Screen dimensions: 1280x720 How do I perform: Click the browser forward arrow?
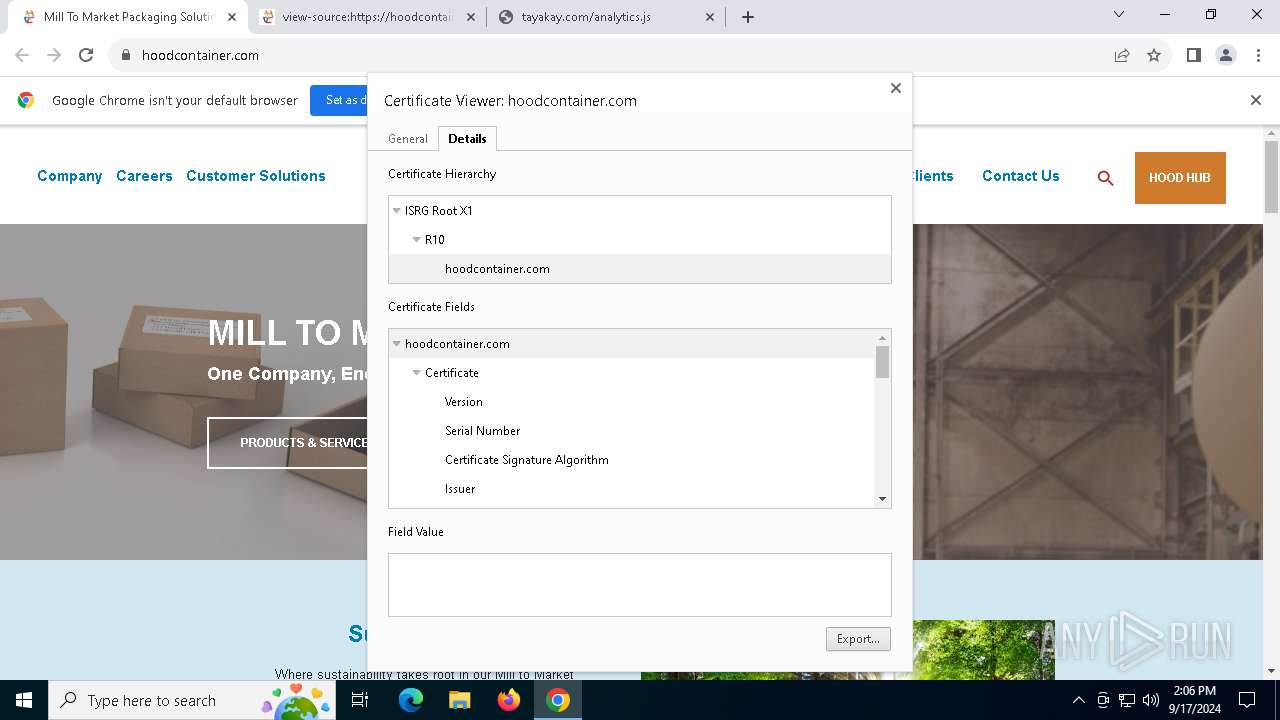54,55
